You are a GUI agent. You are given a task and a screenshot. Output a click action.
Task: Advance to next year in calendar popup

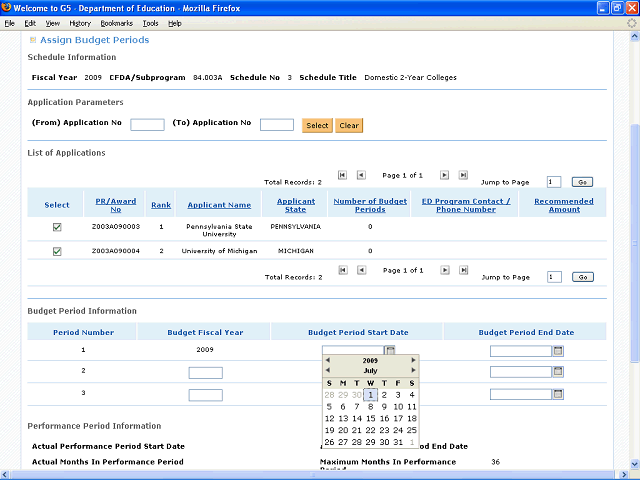(413, 360)
